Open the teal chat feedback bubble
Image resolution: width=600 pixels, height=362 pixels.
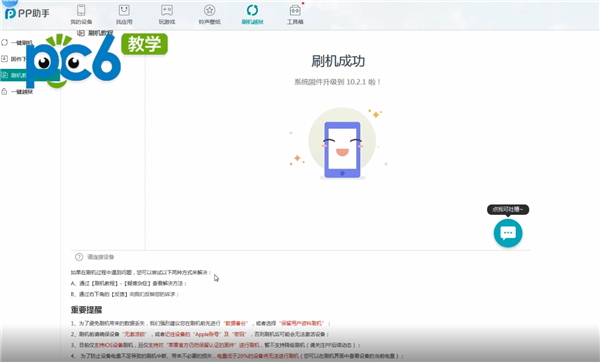[x=508, y=233]
